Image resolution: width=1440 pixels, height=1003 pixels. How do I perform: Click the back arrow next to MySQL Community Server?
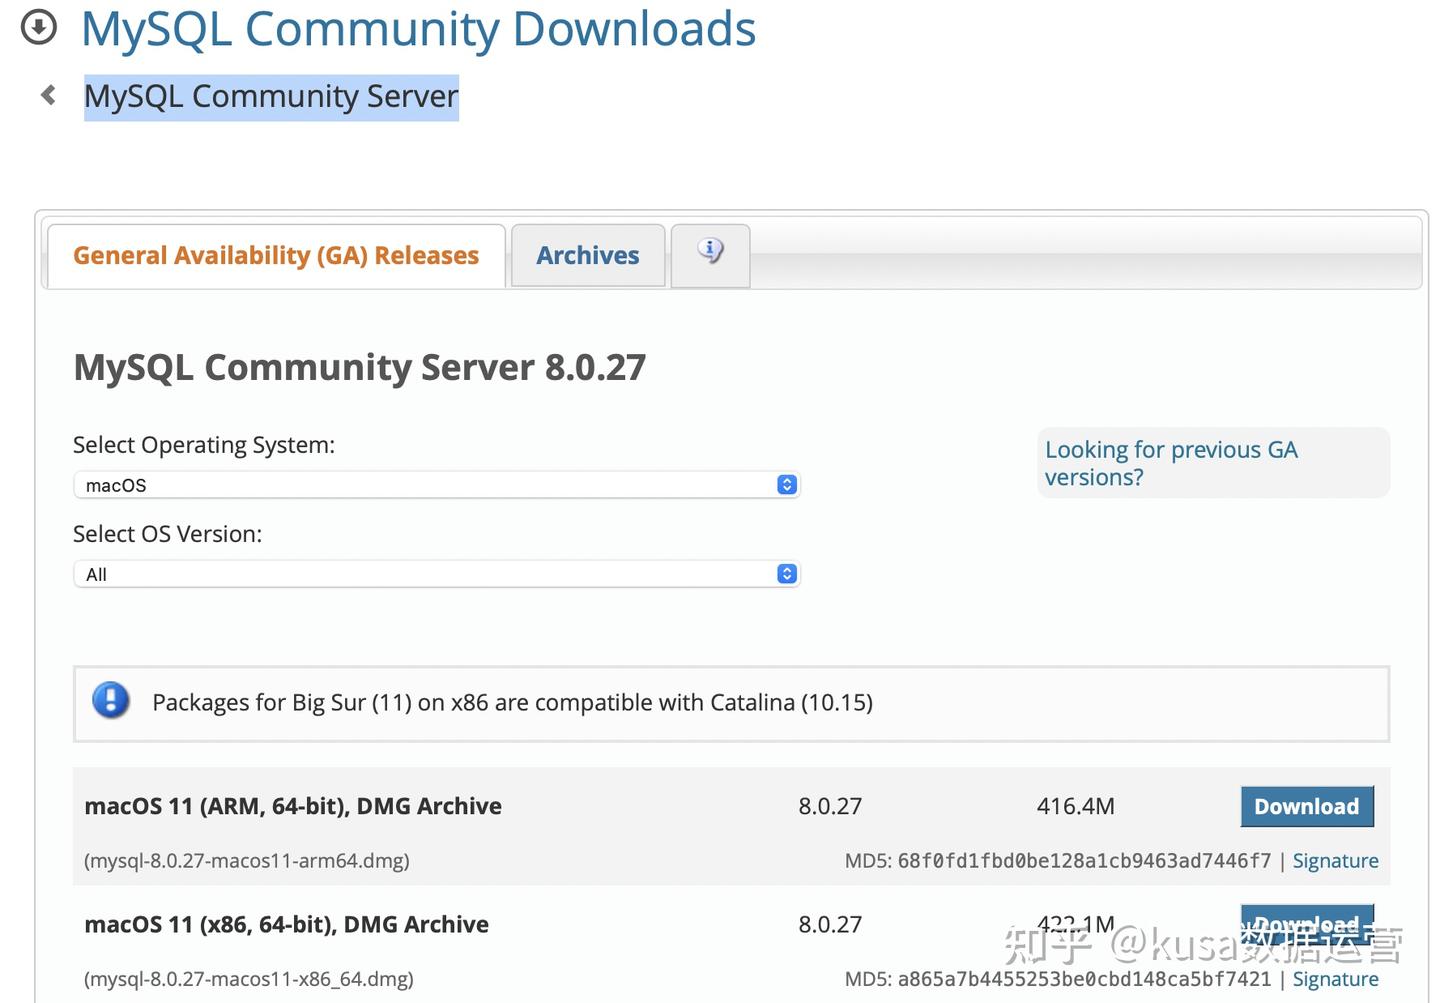tap(47, 95)
